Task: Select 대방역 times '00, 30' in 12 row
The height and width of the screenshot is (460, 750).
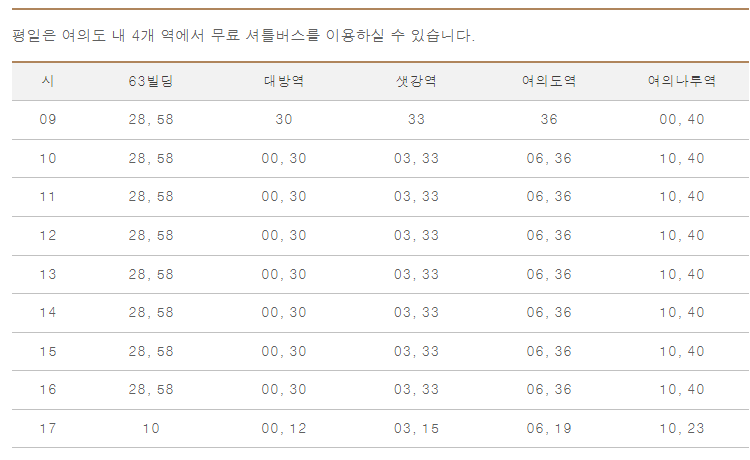Action: tap(284, 235)
